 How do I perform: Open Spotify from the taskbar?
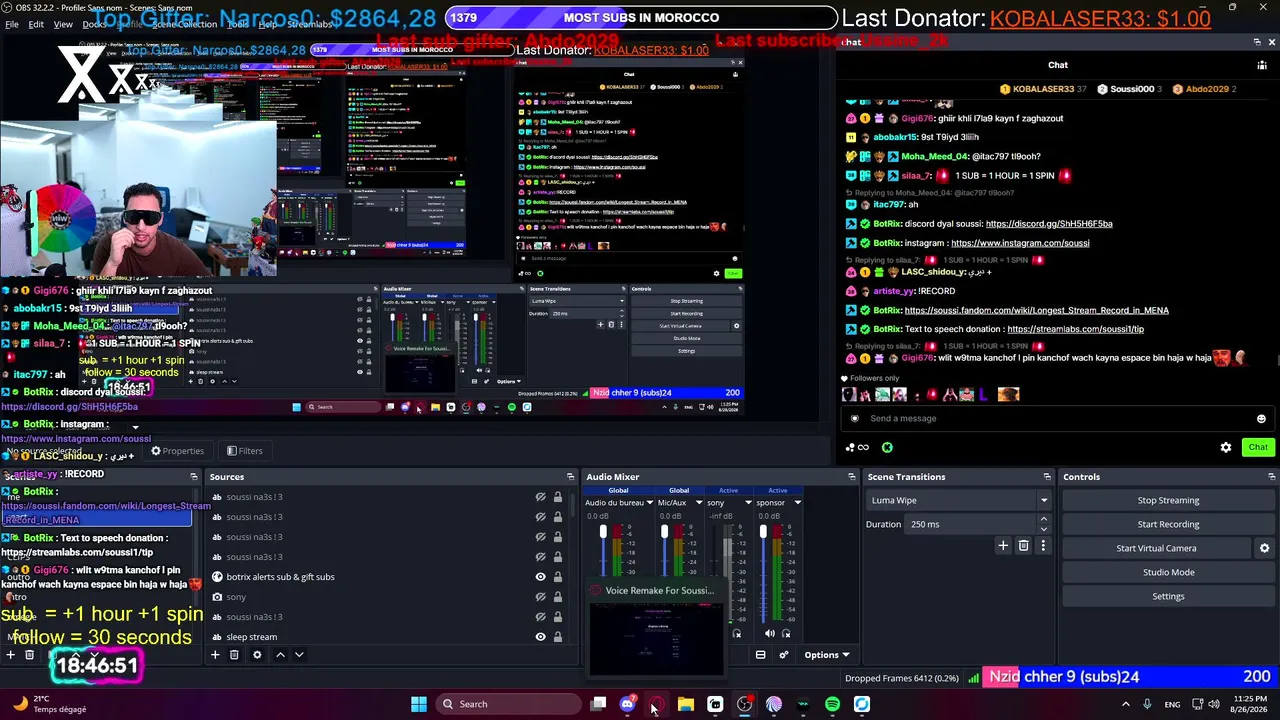(832, 704)
